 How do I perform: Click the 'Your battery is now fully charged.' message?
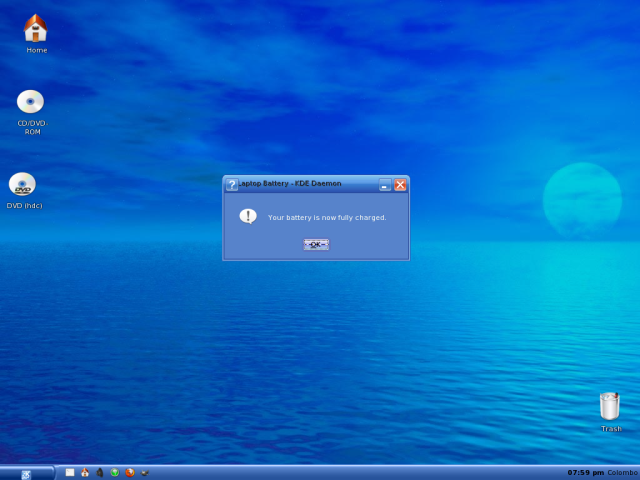point(327,218)
